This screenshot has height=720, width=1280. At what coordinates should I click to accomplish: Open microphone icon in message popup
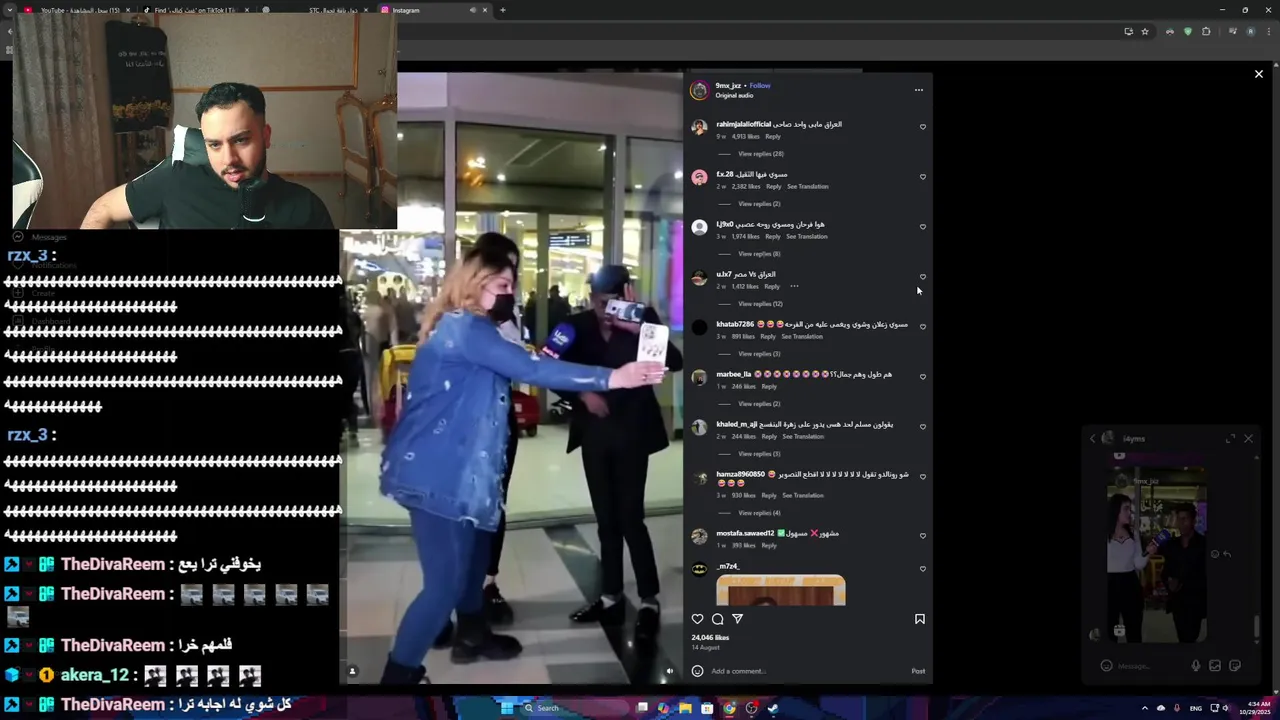click(x=1195, y=666)
